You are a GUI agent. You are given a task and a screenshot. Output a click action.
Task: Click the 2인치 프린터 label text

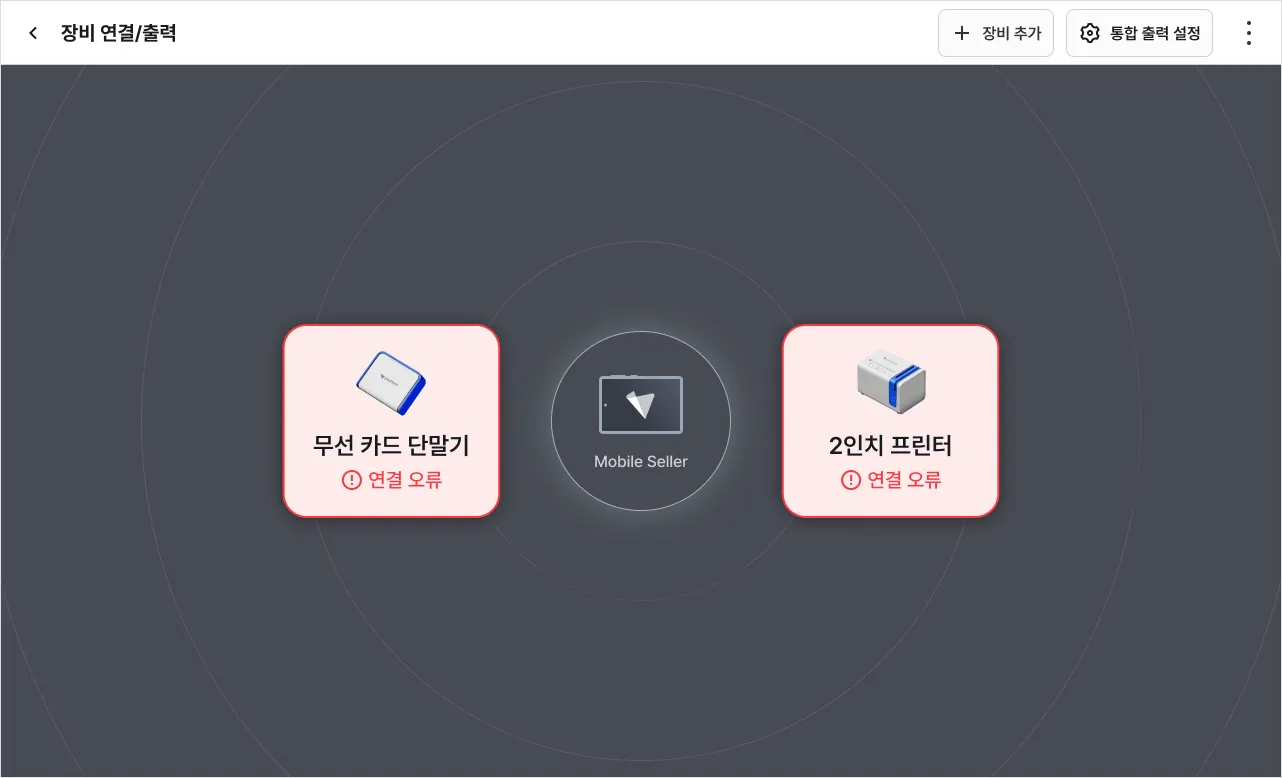point(890,445)
